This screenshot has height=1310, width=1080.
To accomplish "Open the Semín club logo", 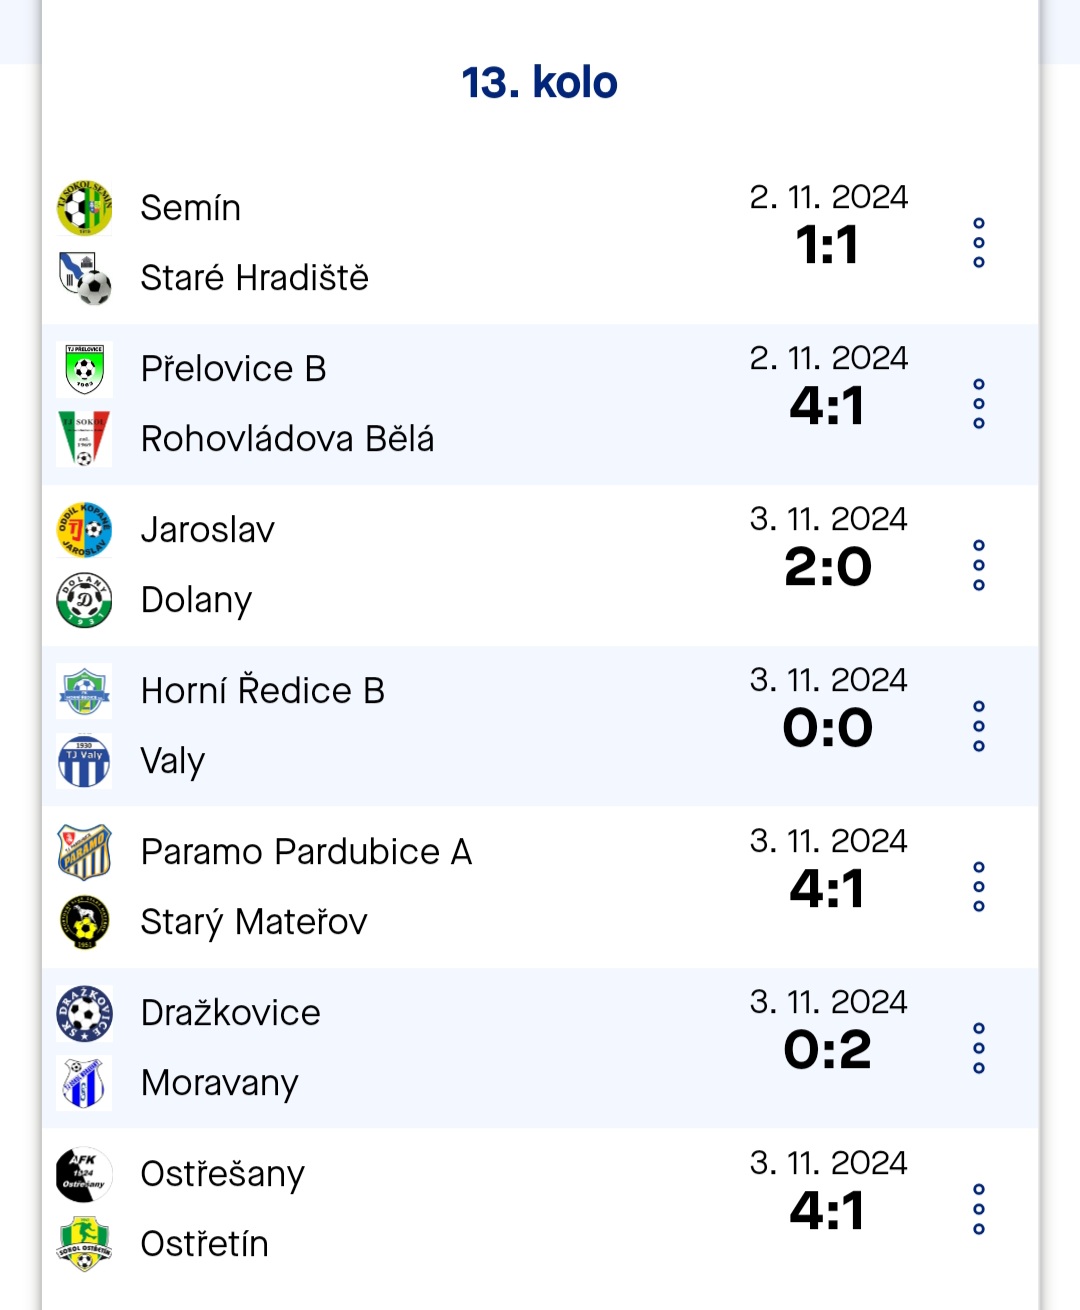I will 84,208.
